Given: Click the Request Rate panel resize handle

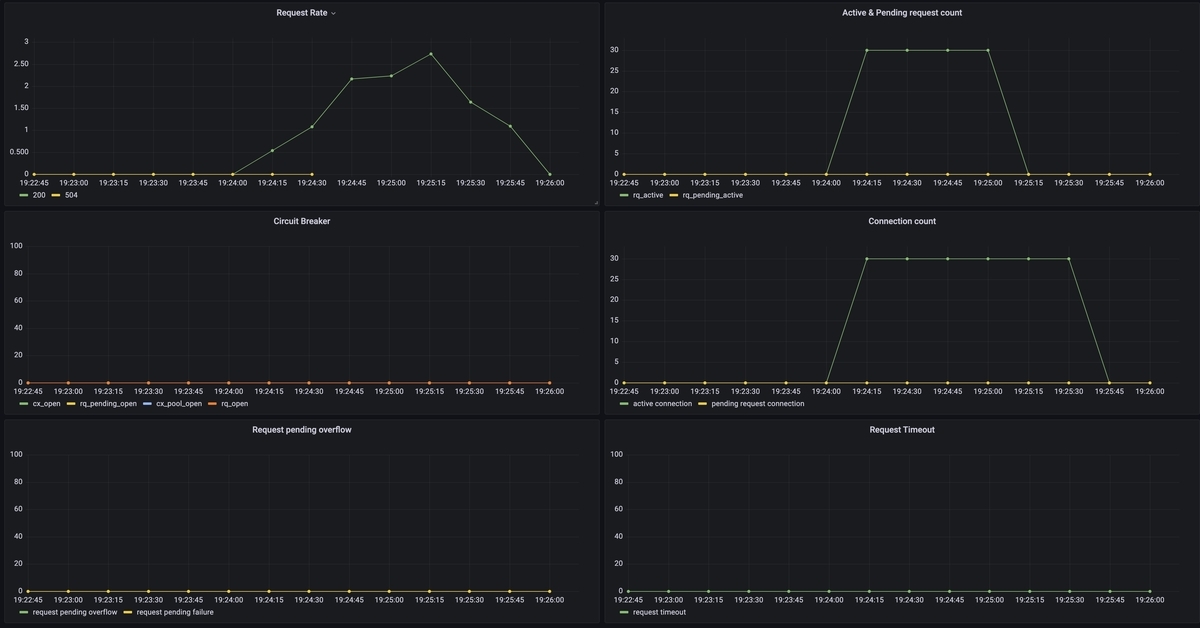Looking at the screenshot, I should [x=595, y=202].
